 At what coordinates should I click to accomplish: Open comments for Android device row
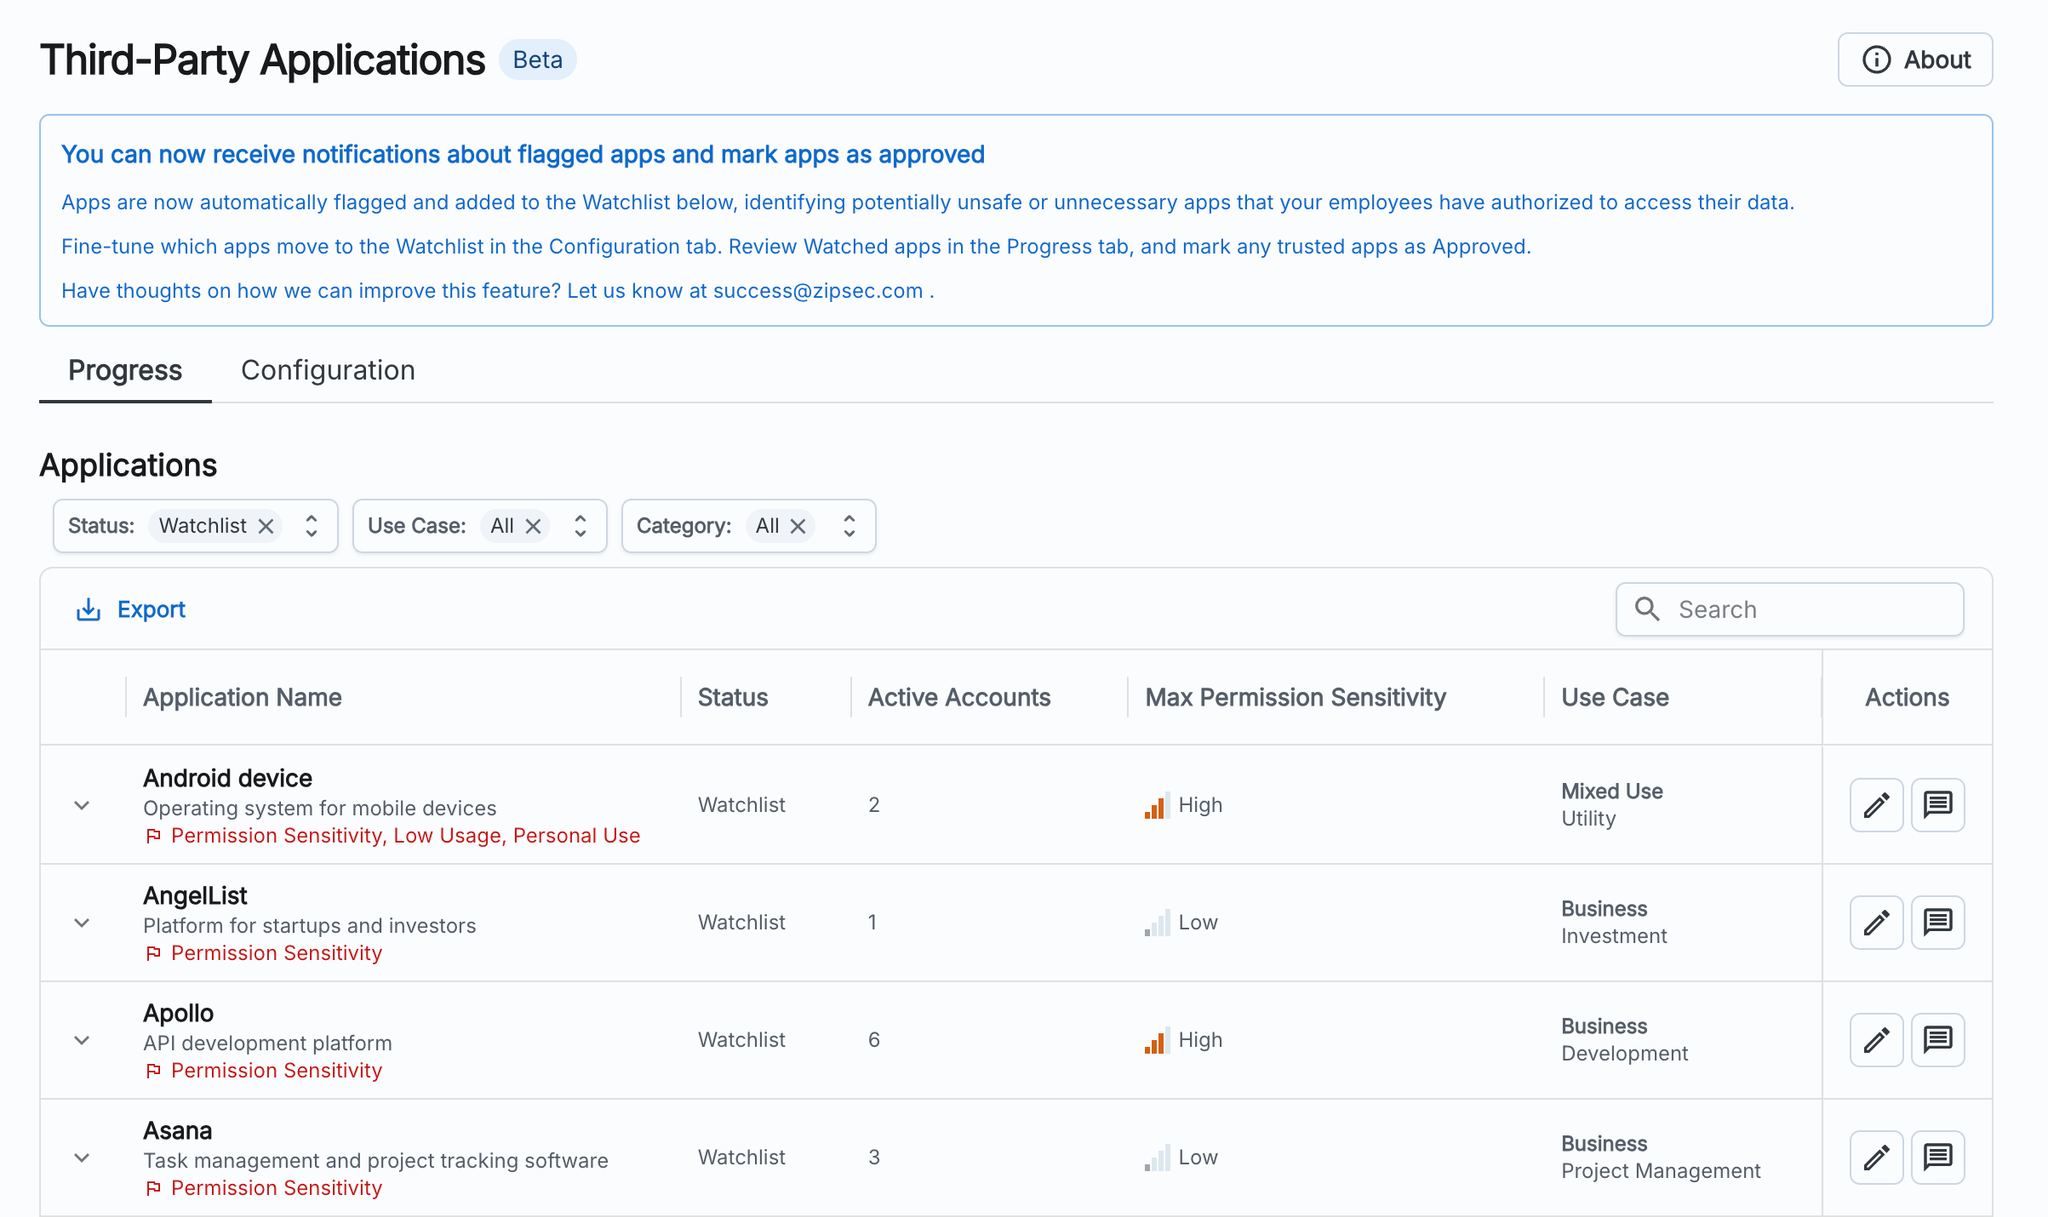pyautogui.click(x=1937, y=805)
